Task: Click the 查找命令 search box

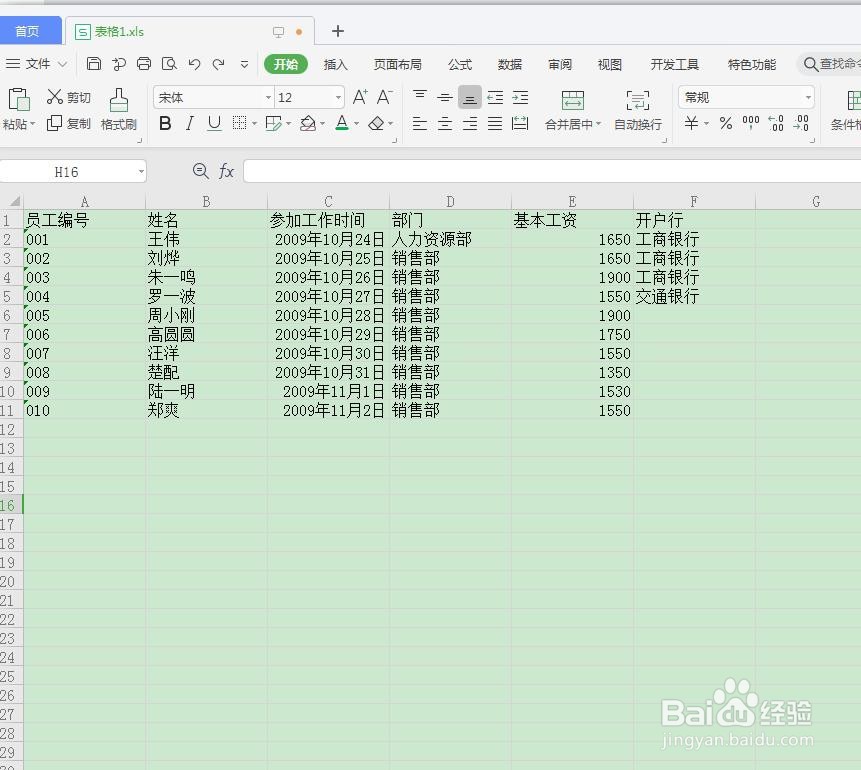Action: (831, 64)
